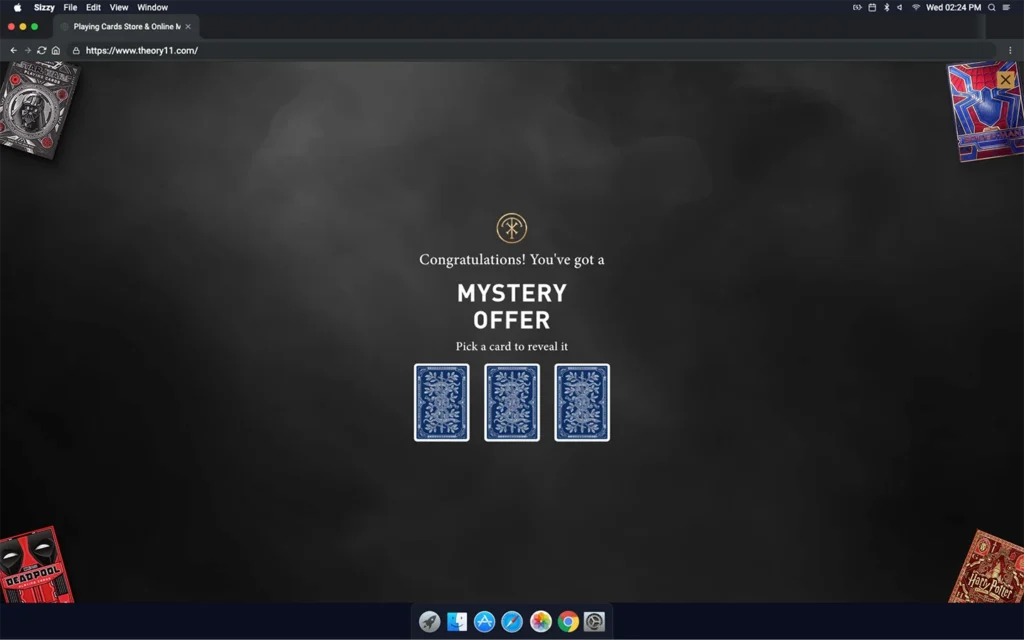
Task: Pick the left mystery offer card
Action: coord(441,402)
